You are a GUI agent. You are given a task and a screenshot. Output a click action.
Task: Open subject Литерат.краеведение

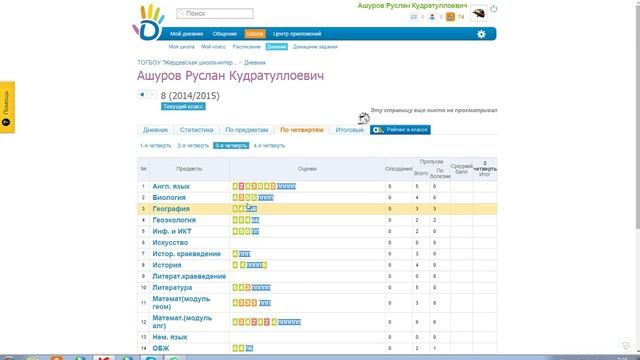[x=189, y=276]
